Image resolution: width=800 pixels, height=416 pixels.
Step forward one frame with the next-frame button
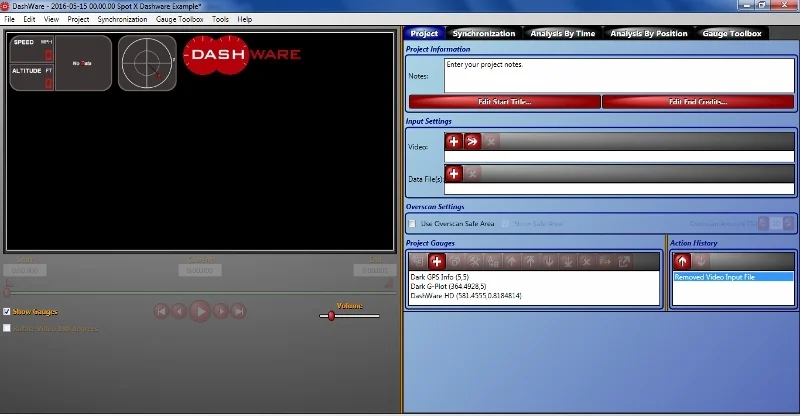coord(220,311)
